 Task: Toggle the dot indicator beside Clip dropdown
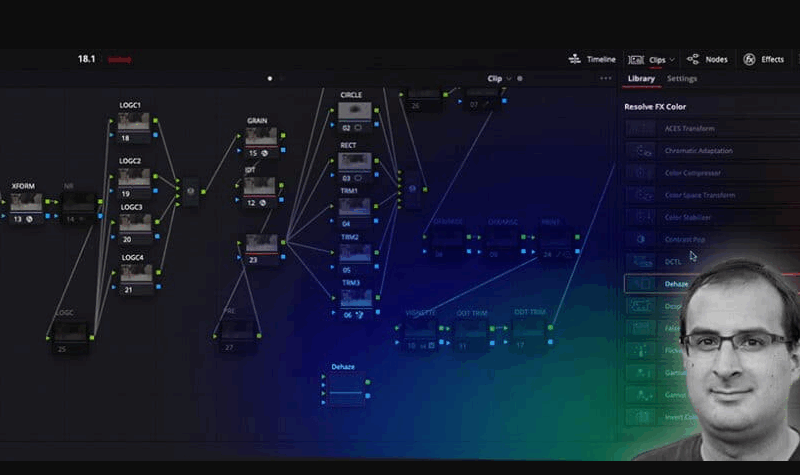point(520,79)
